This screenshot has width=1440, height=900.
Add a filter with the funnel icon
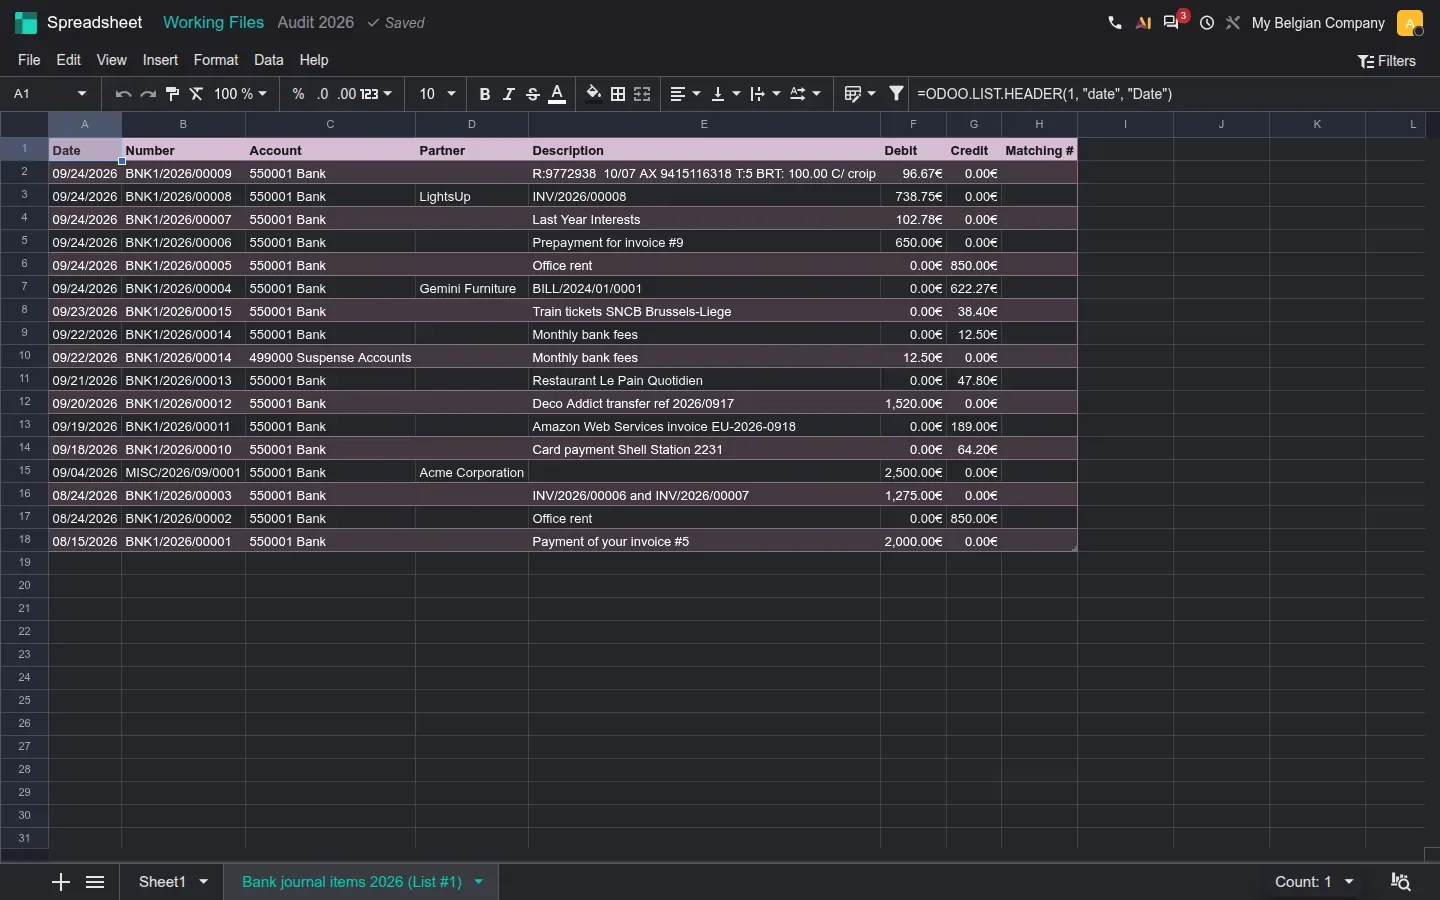point(896,94)
